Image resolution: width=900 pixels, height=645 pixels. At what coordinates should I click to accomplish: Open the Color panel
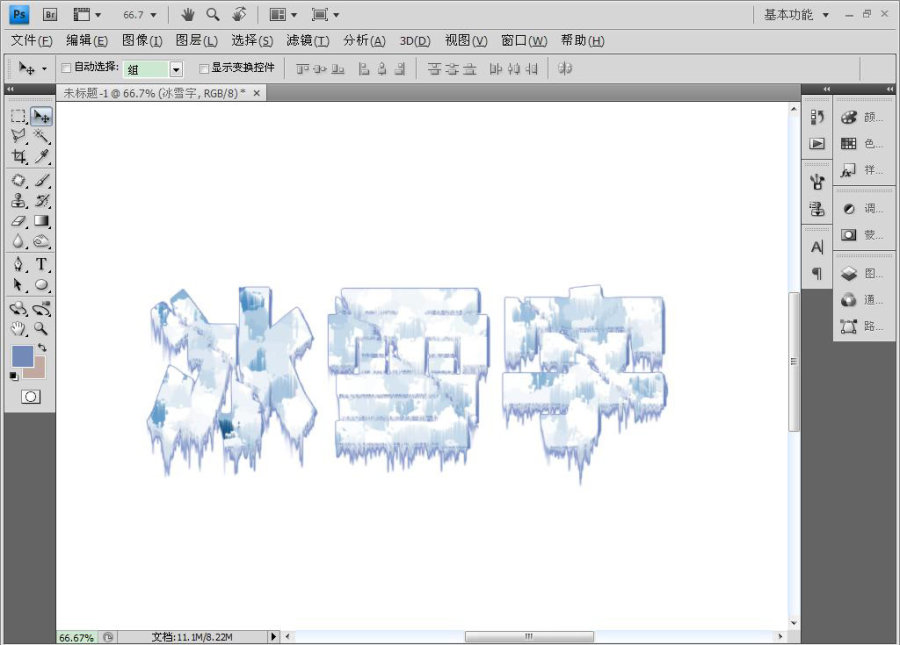click(x=862, y=117)
